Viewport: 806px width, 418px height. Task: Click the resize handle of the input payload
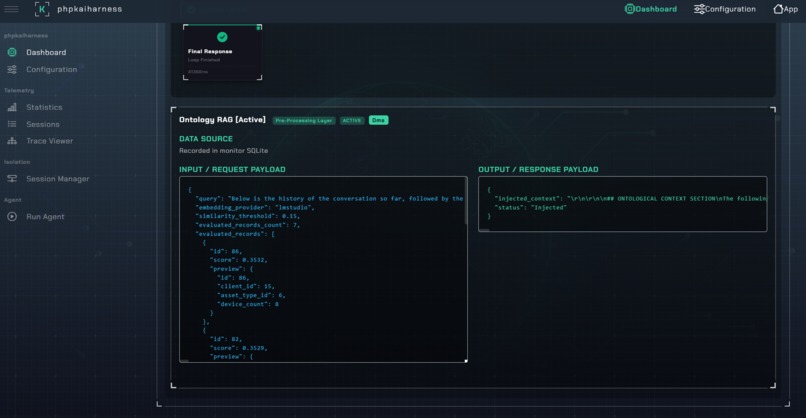click(466, 361)
